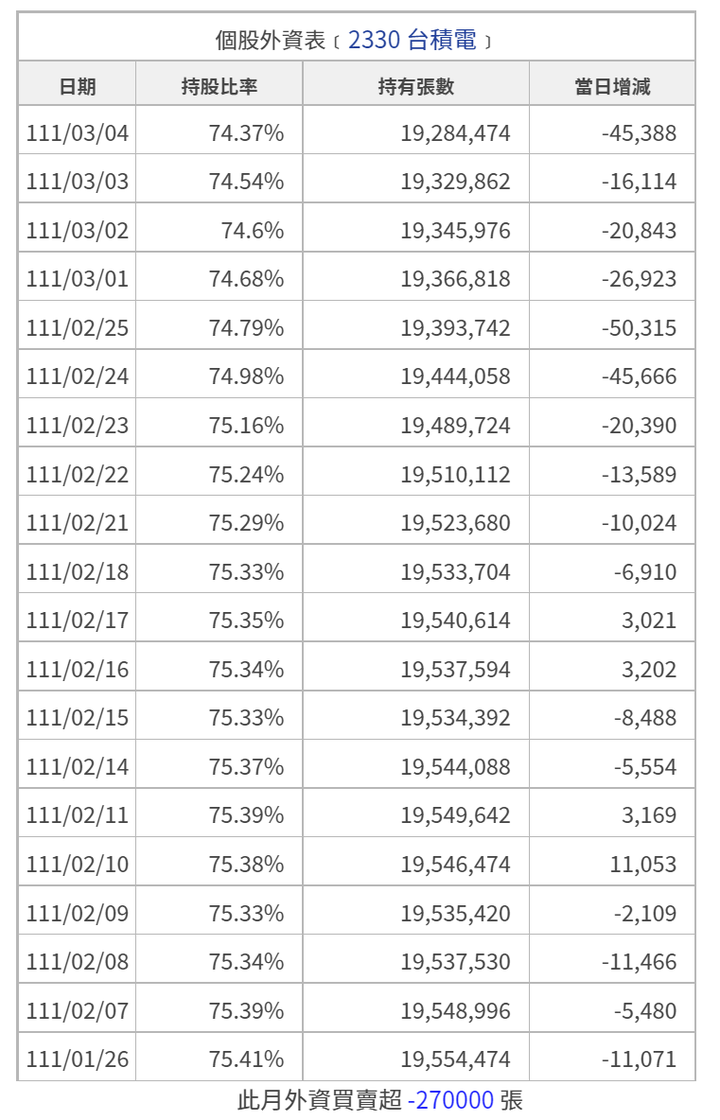Click the 日期 column header
720x1120 pixels.
click(x=77, y=86)
